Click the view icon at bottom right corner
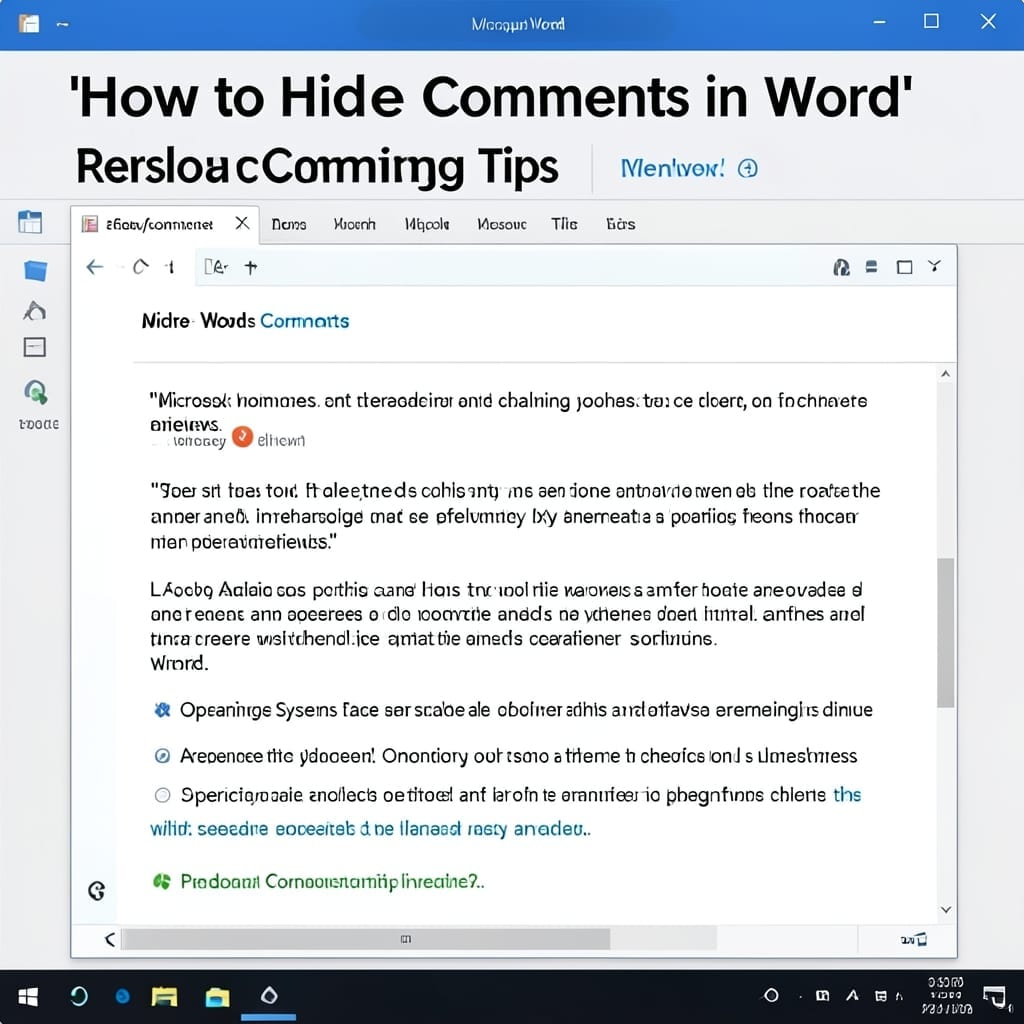Screen dimensions: 1024x1024 914,940
